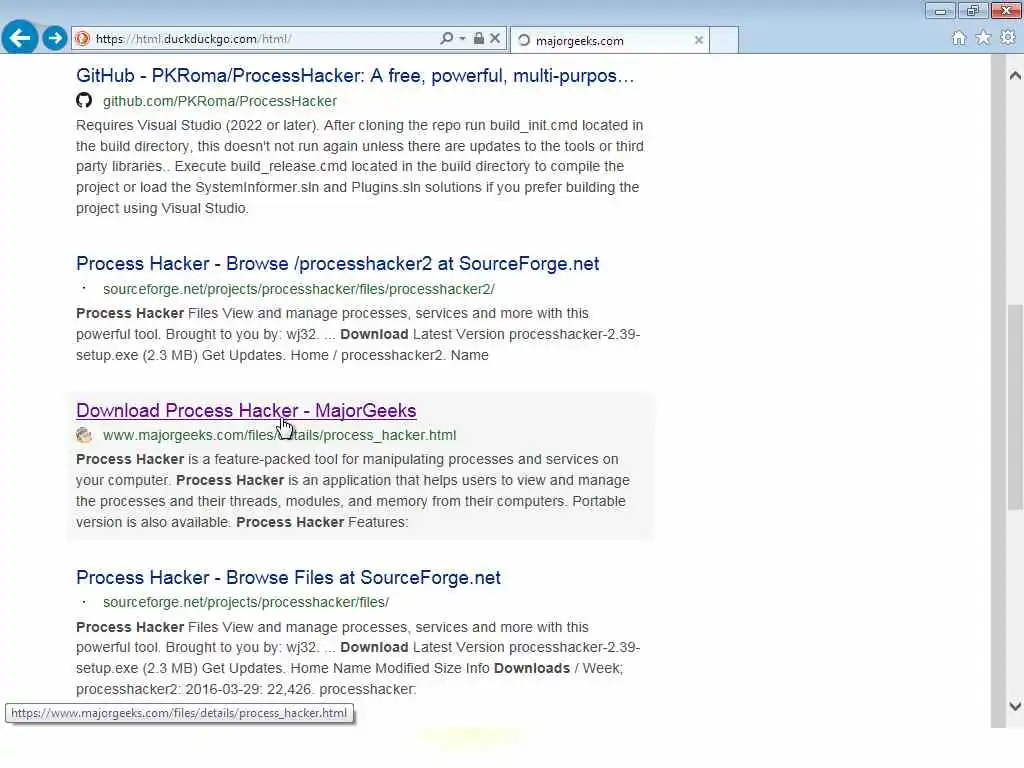This screenshot has height=768, width=1024.
Task: Open github.com/PKRoma/ProcessHacker URL link
Action: (219, 101)
